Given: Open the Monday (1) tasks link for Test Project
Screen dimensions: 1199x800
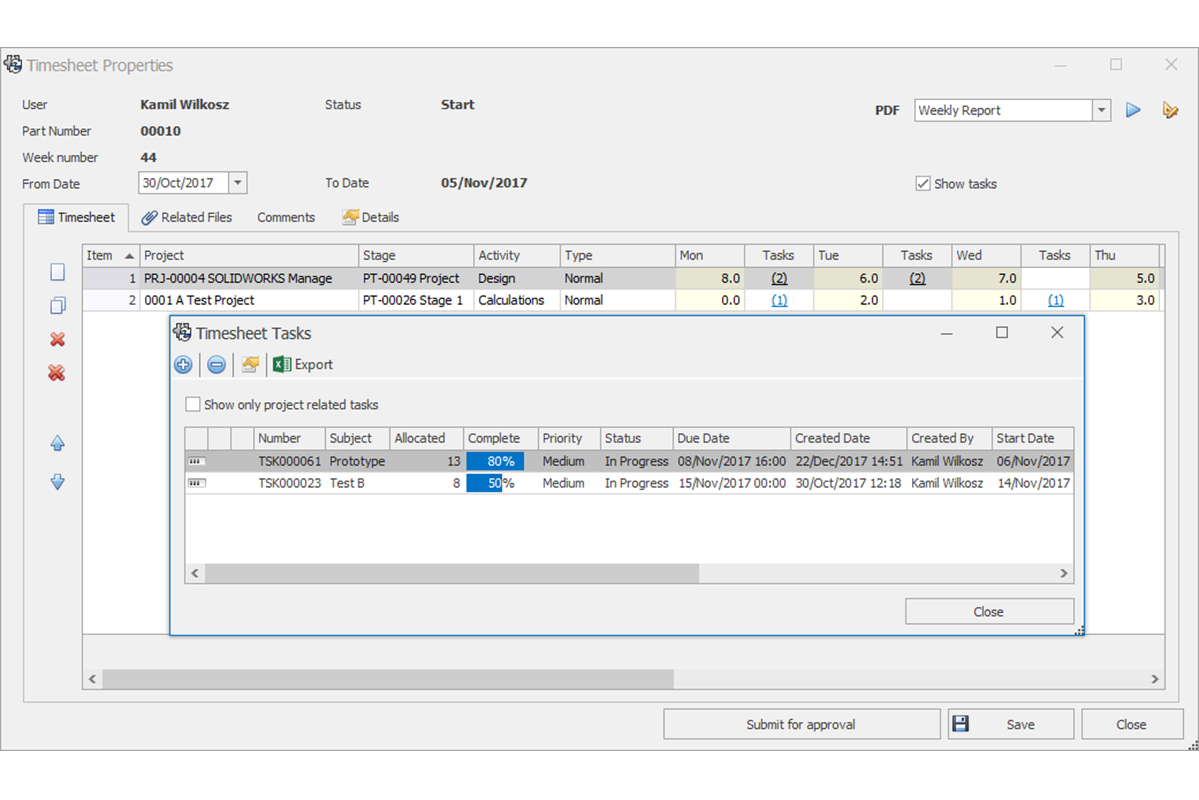Looking at the screenshot, I should [x=779, y=301].
